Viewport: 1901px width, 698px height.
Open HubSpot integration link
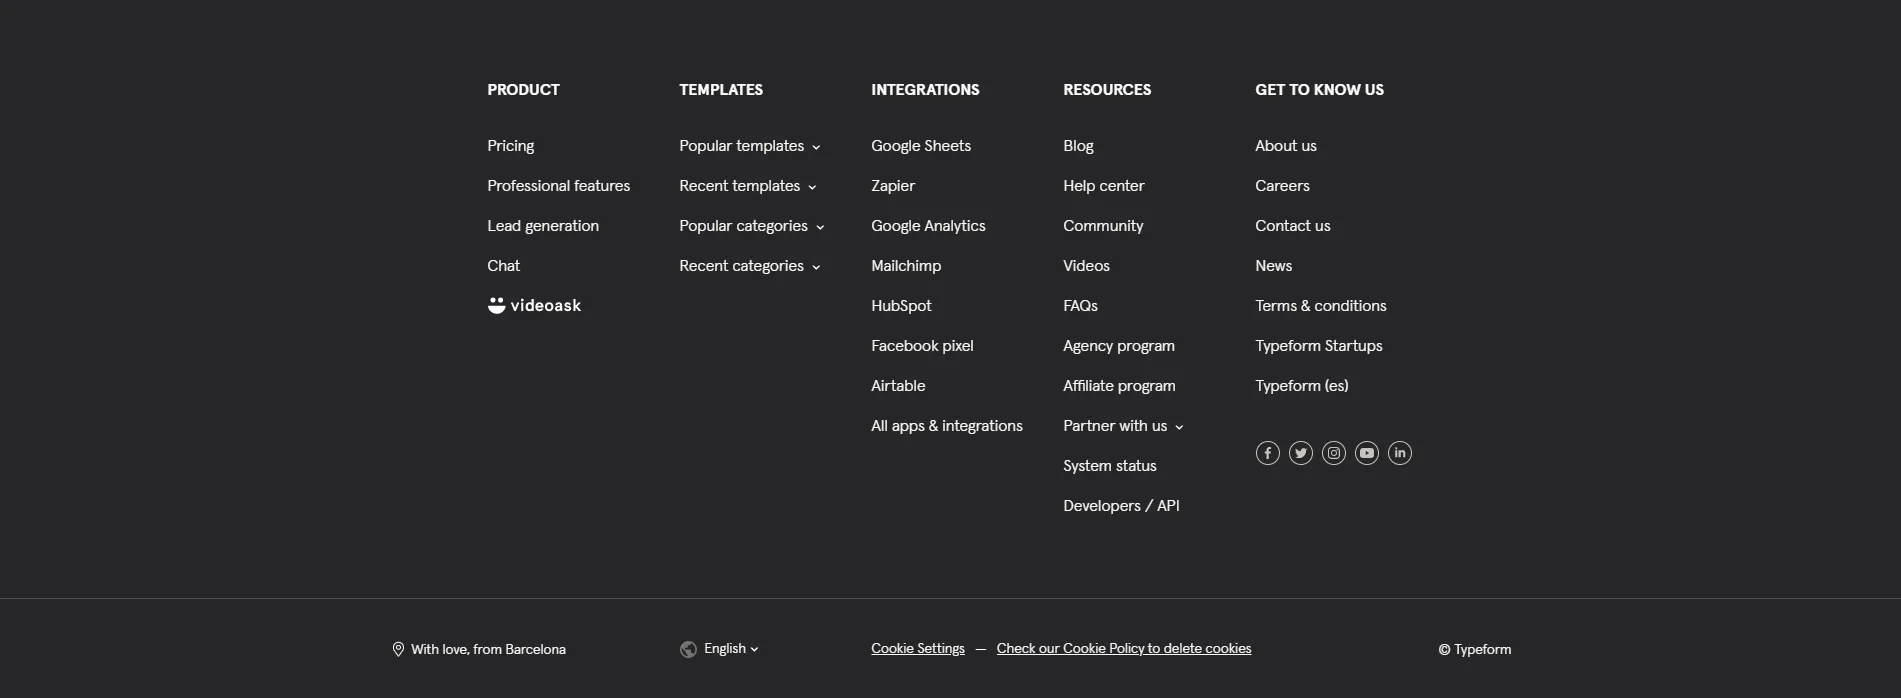(901, 306)
